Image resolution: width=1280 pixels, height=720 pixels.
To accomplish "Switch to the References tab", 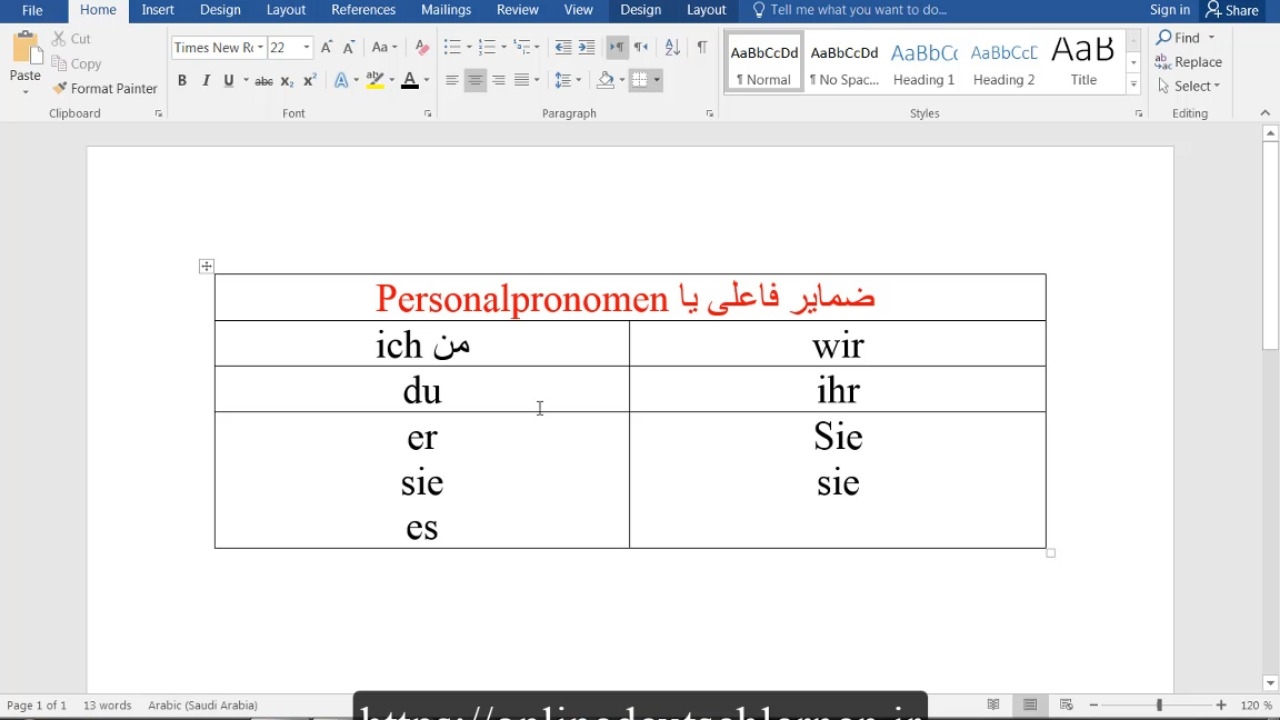I will pos(363,10).
